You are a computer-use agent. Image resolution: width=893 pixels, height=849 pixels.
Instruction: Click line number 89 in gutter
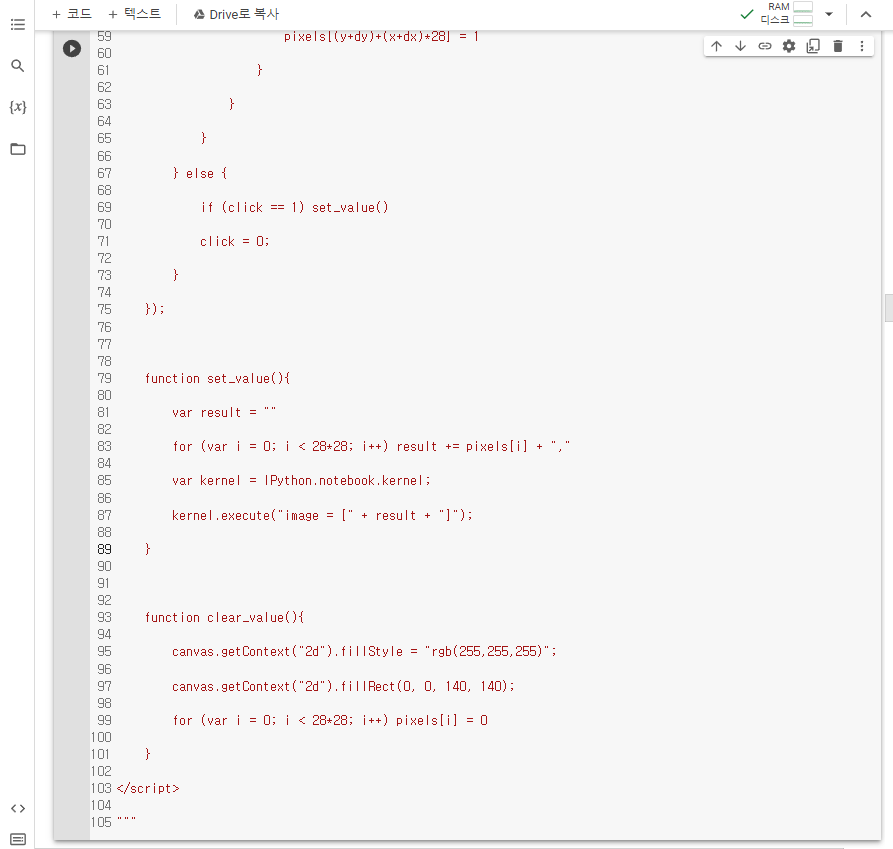[x=104, y=549]
